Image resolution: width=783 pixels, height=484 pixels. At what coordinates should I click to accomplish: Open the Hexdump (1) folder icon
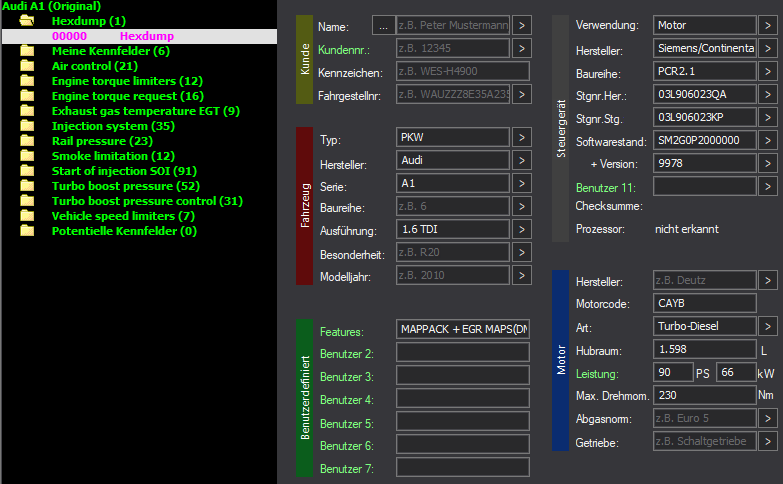click(26, 21)
